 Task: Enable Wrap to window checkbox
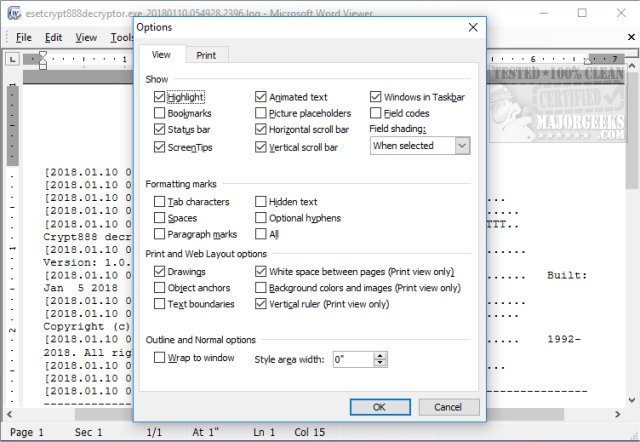click(x=159, y=358)
